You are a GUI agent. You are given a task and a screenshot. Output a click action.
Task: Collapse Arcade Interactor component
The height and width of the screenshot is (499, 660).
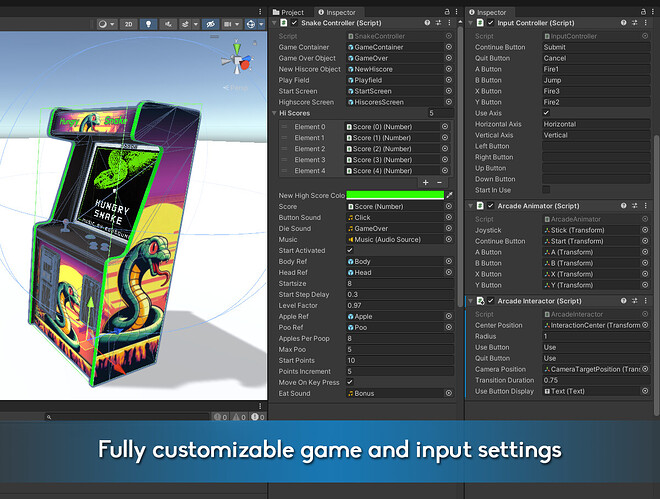tap(471, 301)
